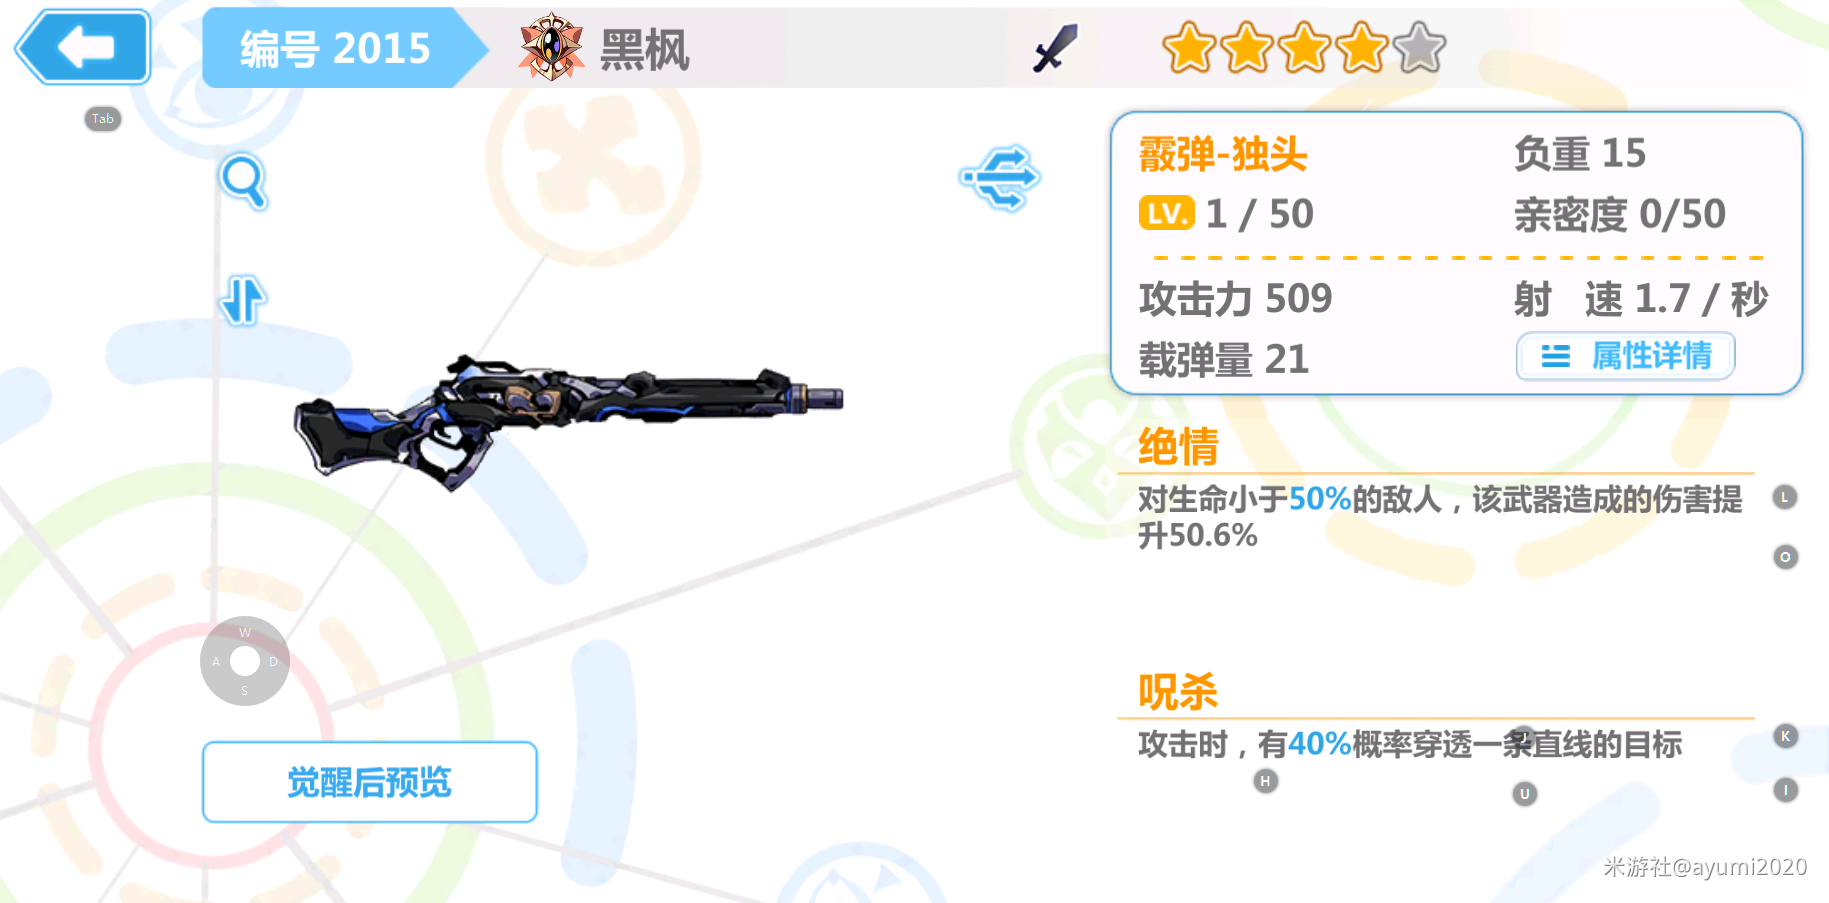Click the WASD virtual joystick

pos(245,661)
